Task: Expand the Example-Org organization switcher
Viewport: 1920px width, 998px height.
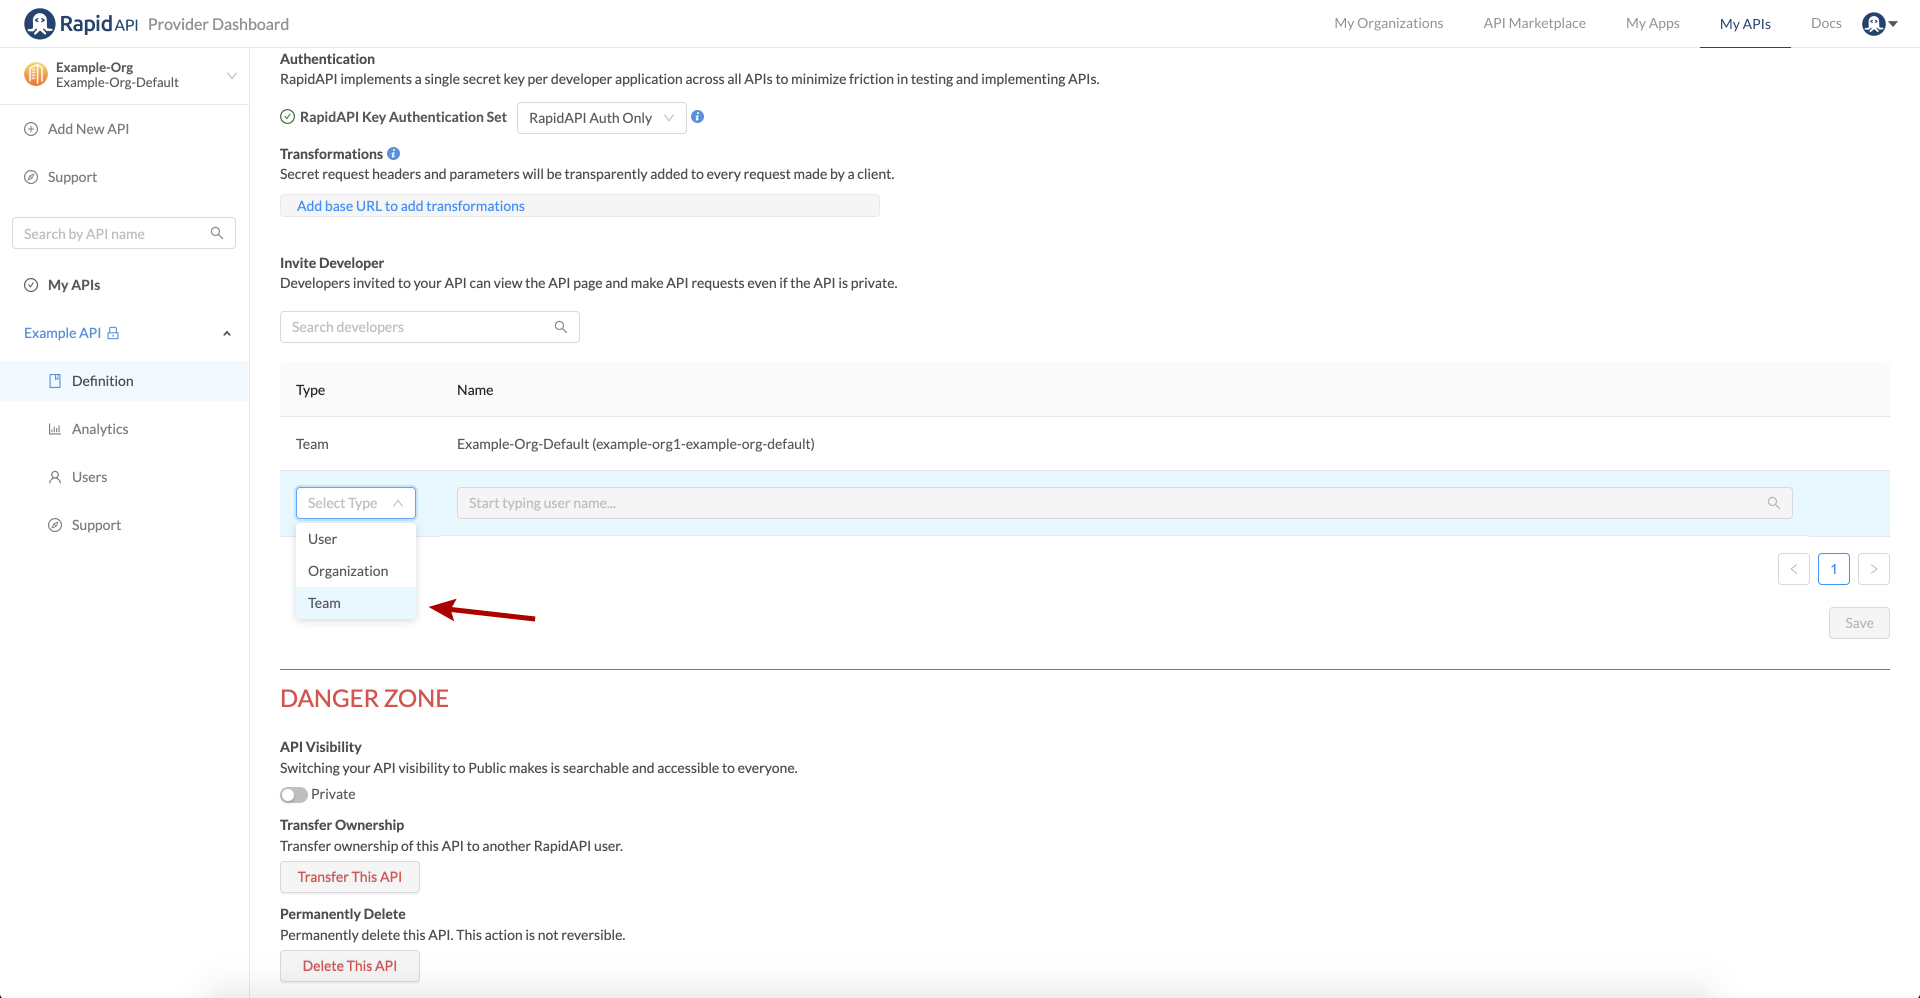Action: point(232,75)
